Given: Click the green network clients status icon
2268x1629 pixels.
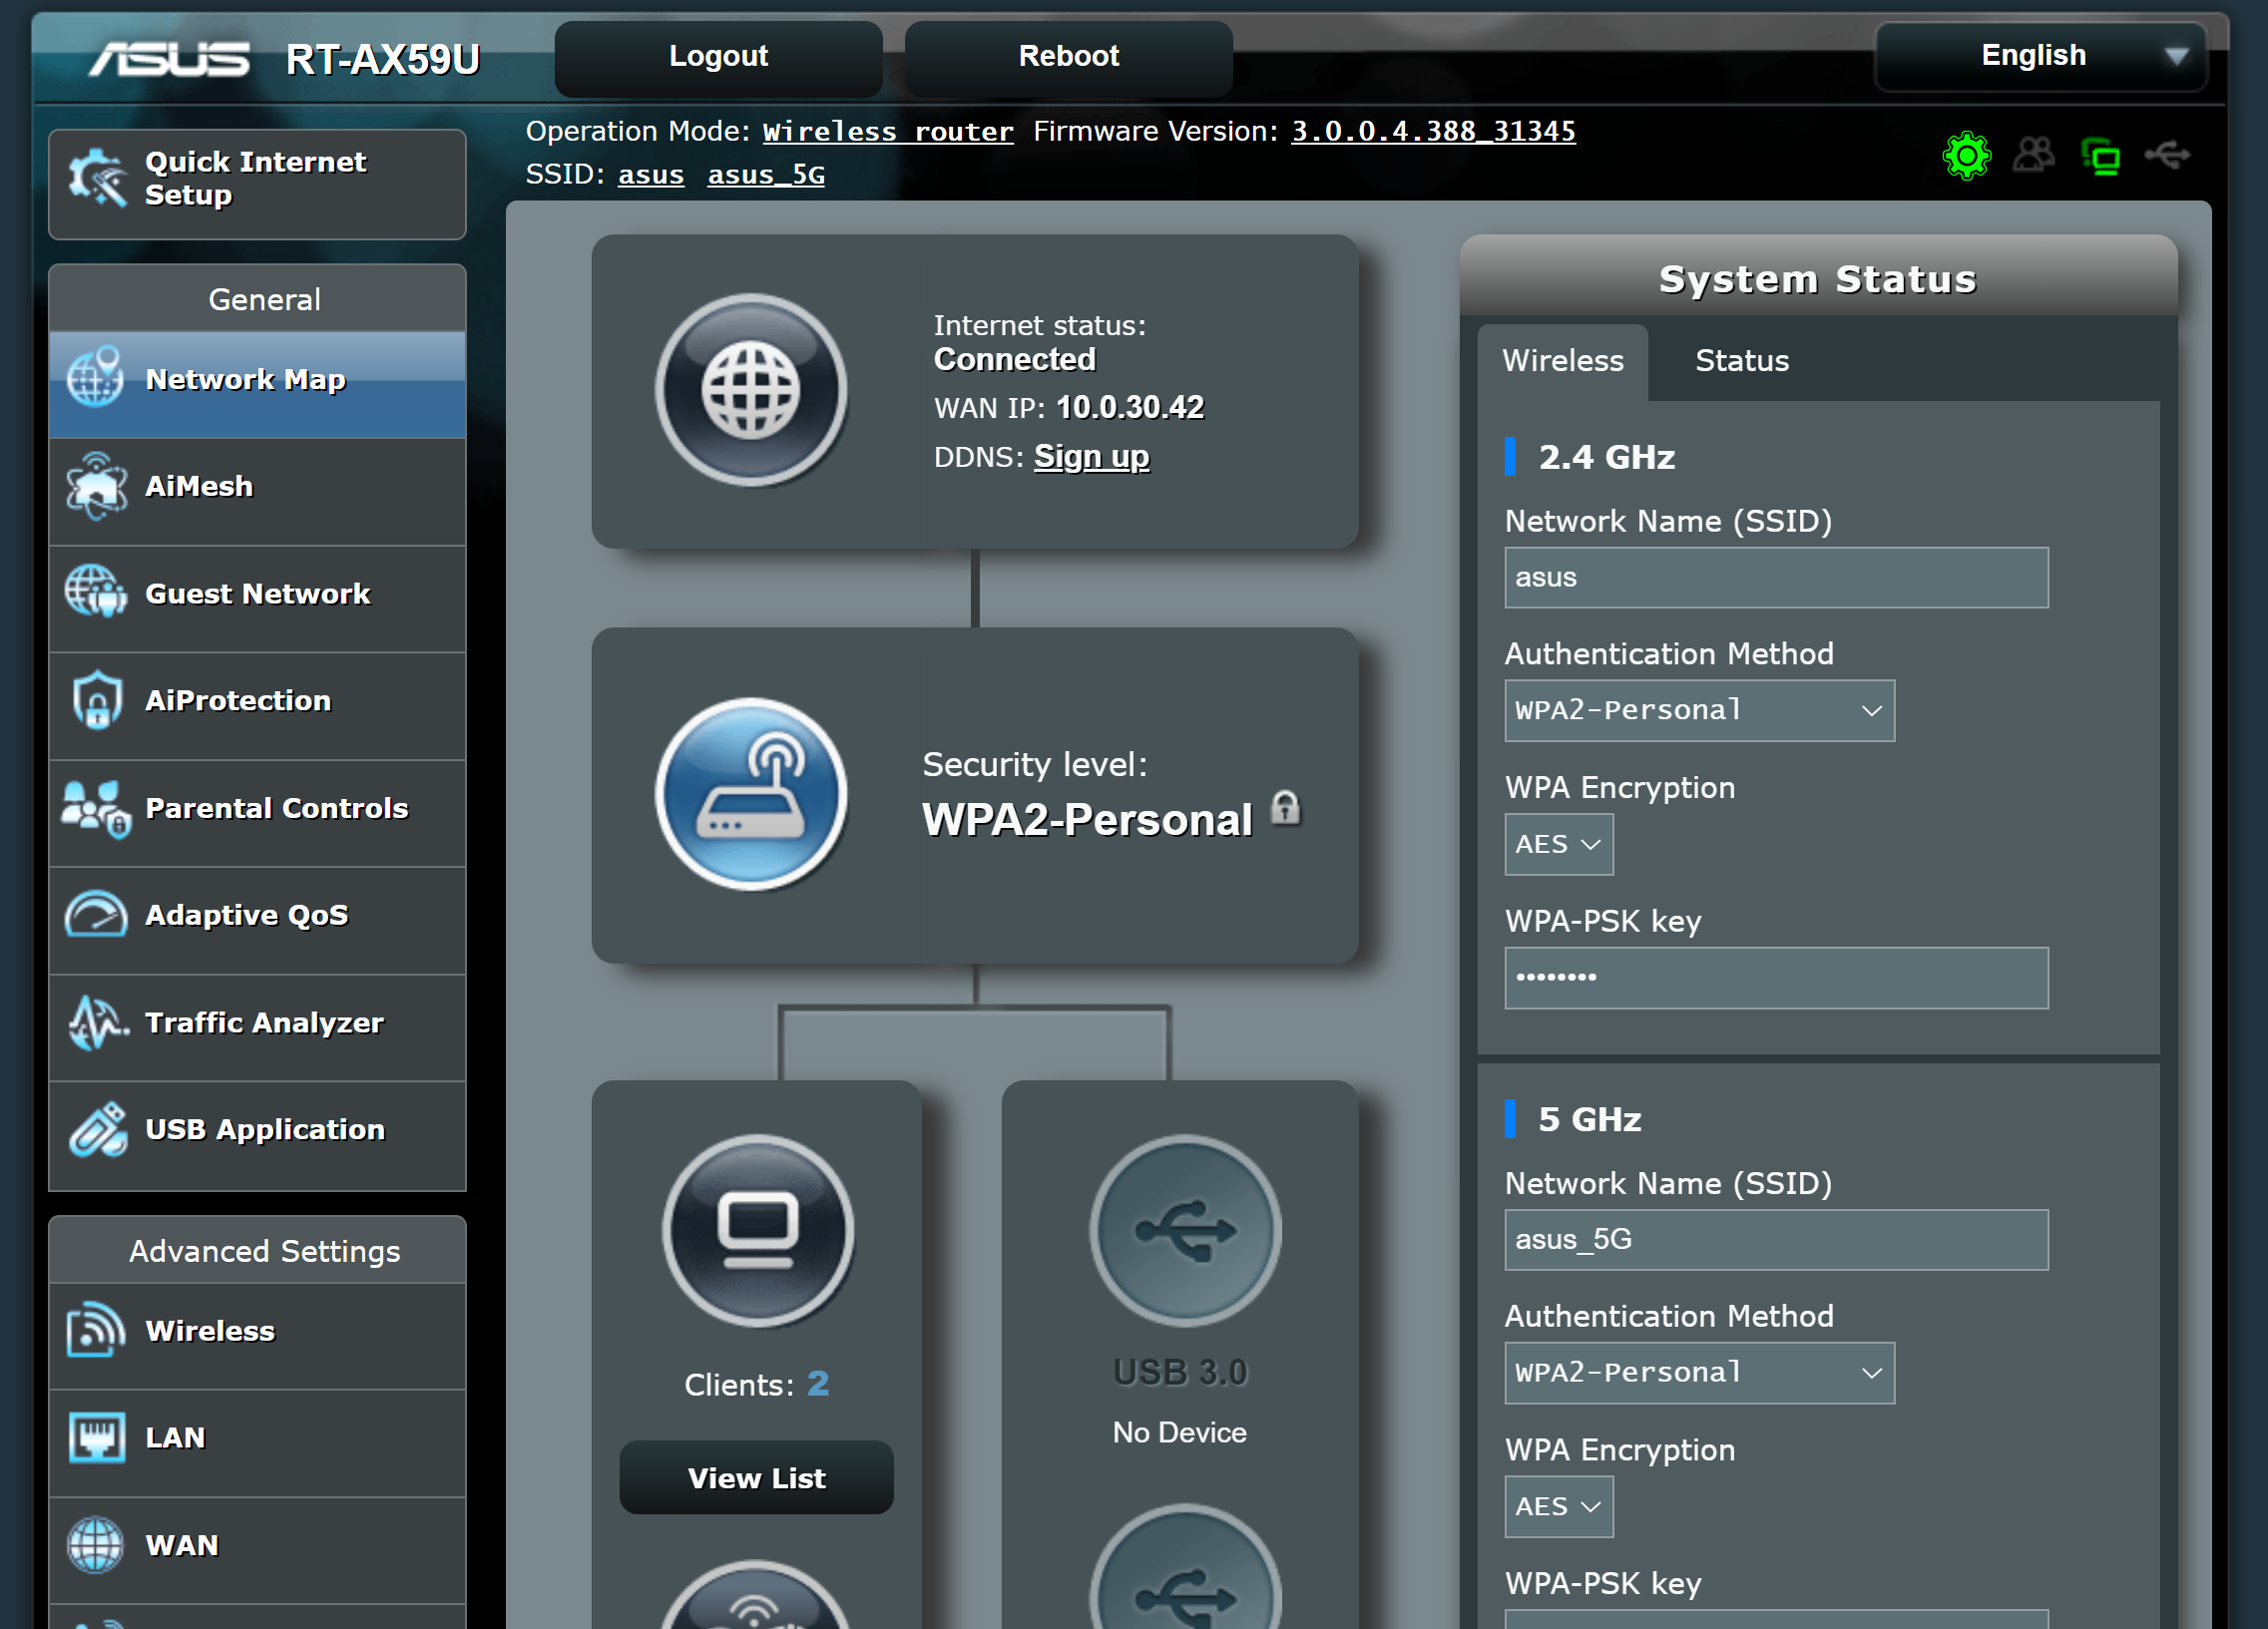Looking at the screenshot, I should [x=2101, y=157].
